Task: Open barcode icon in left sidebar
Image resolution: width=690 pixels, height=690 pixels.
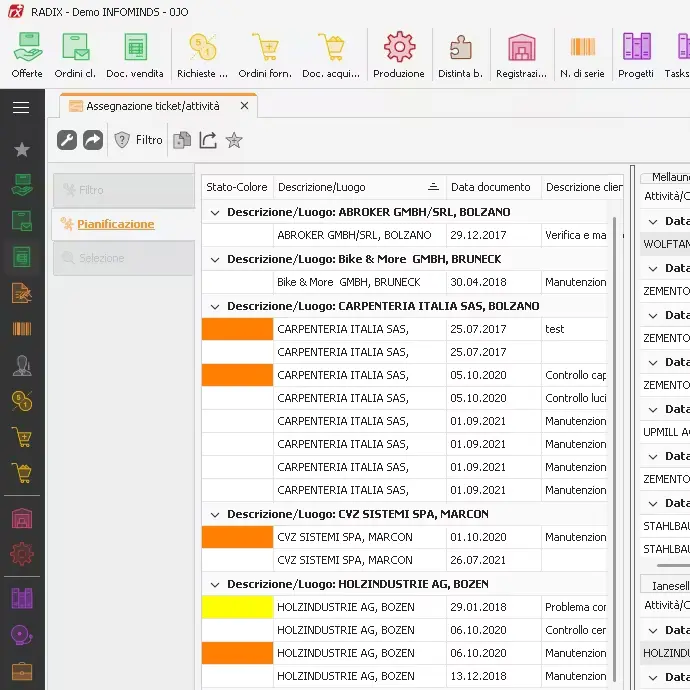Action: click(22, 329)
